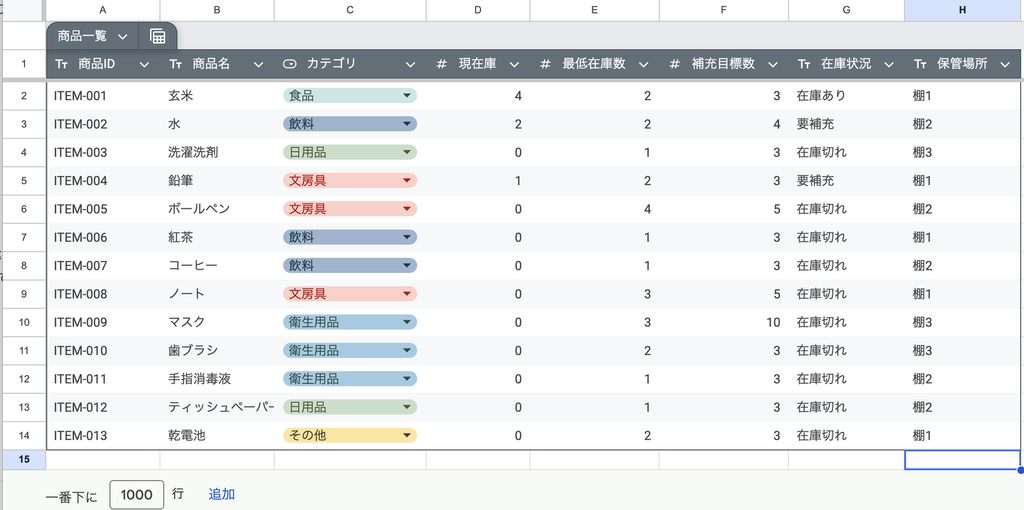Expand the 現在庫 column options chevron
This screenshot has height=510, width=1024.
514,65
